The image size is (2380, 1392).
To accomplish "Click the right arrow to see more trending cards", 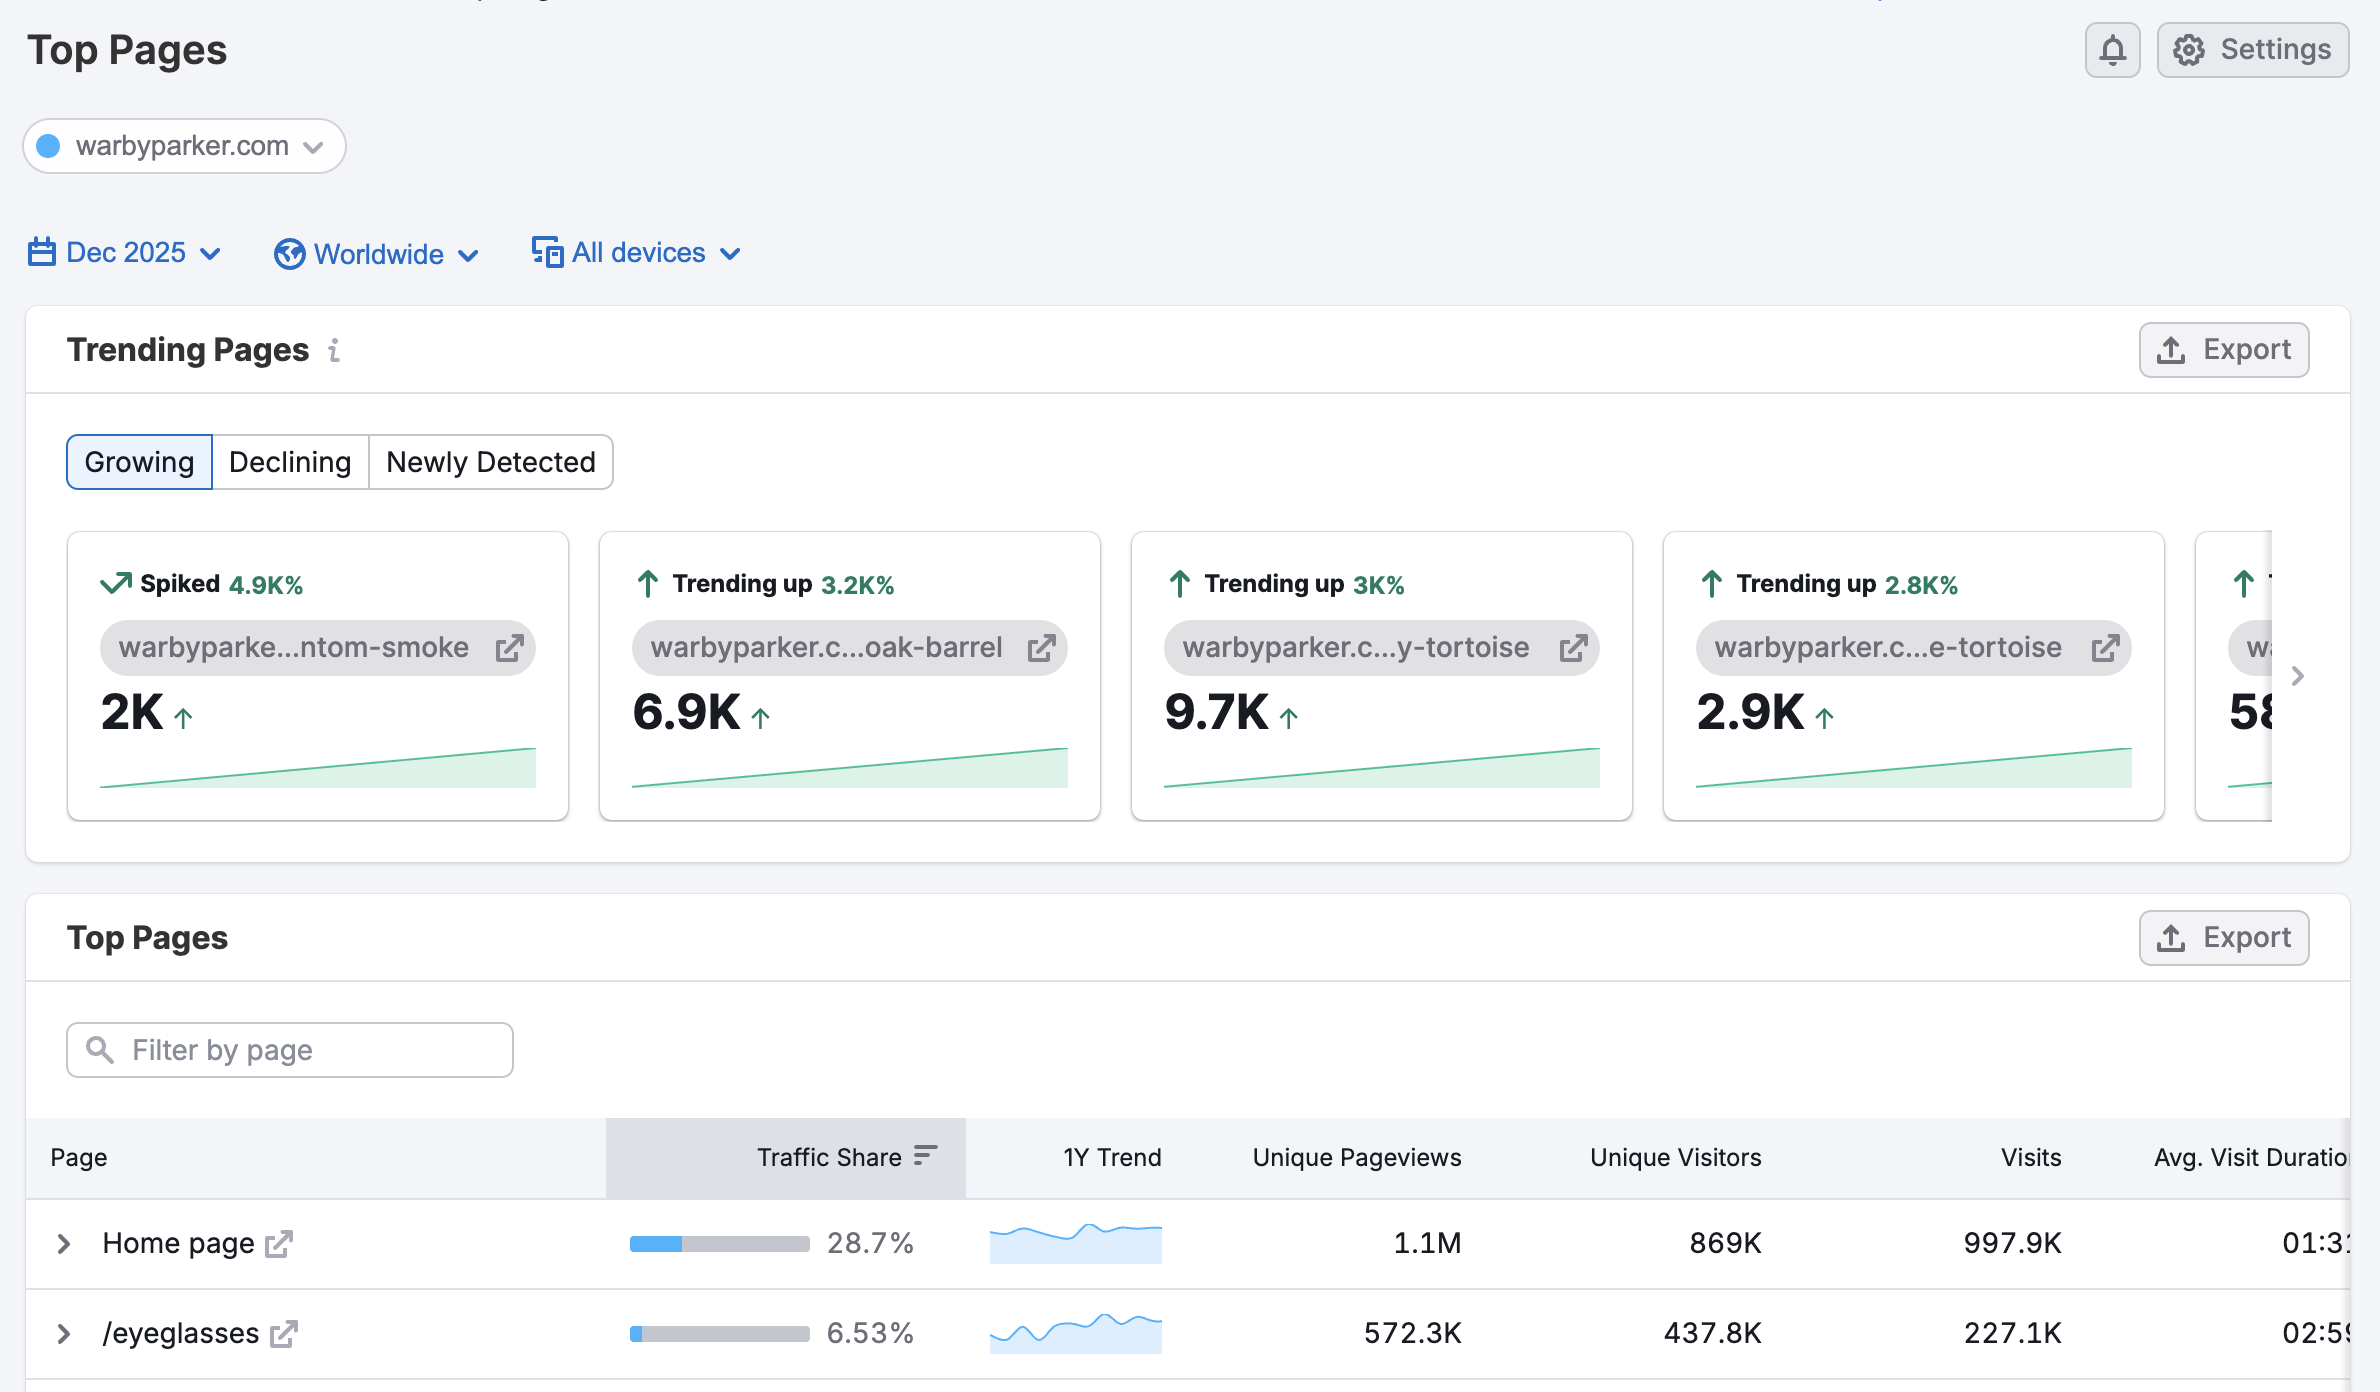I will point(2297,676).
